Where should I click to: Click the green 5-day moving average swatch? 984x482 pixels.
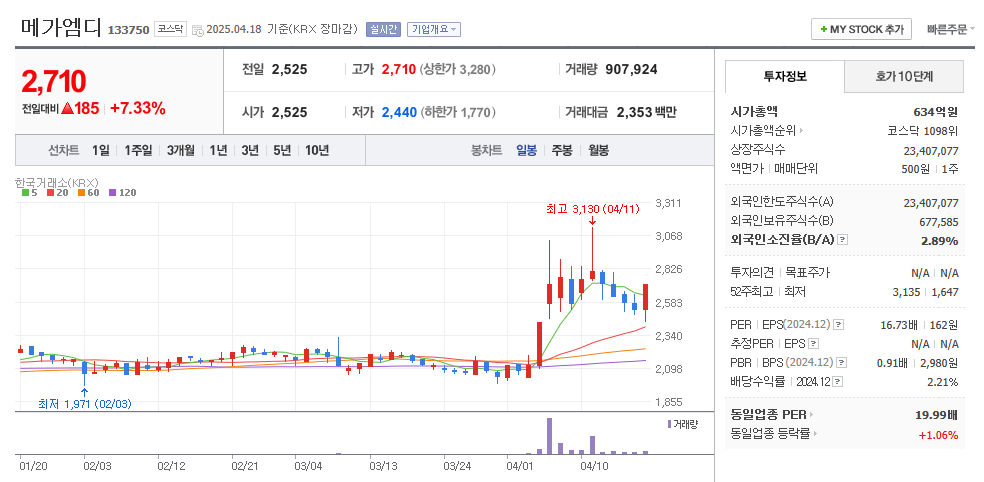25,193
